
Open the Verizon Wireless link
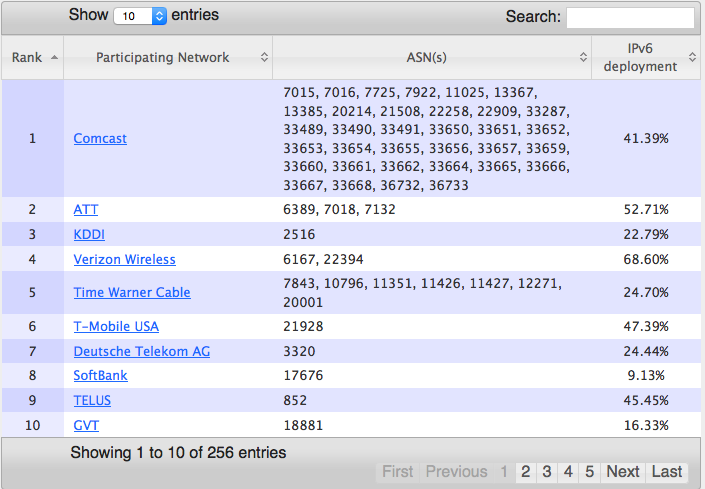(125, 259)
